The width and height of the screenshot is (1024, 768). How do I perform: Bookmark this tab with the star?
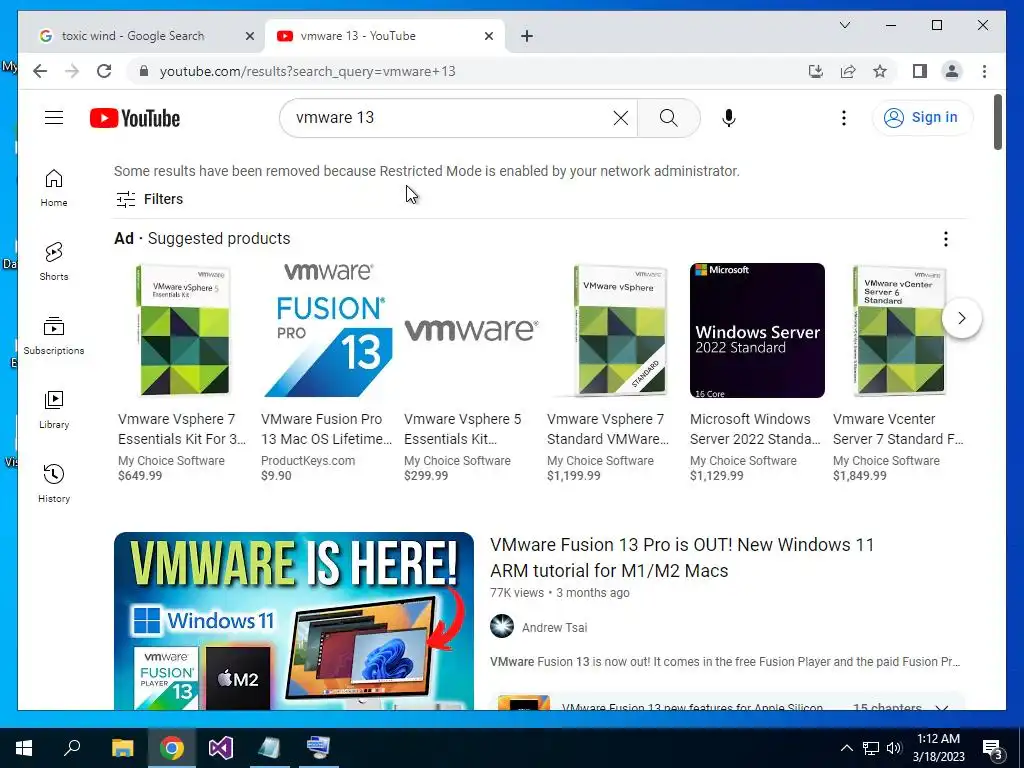pos(880,71)
